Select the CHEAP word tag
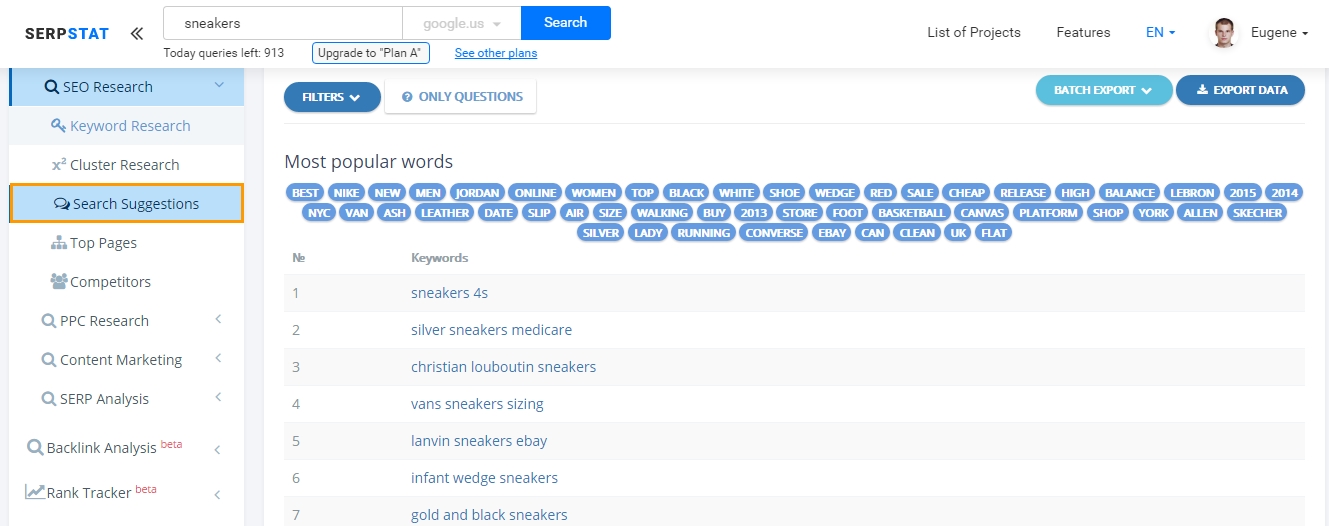The image size is (1329, 526). click(x=967, y=193)
